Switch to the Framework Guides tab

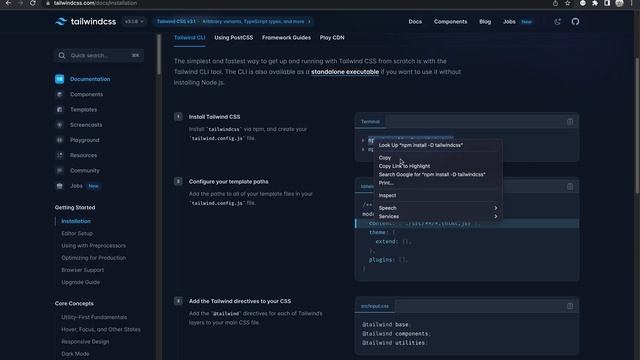tap(286, 38)
